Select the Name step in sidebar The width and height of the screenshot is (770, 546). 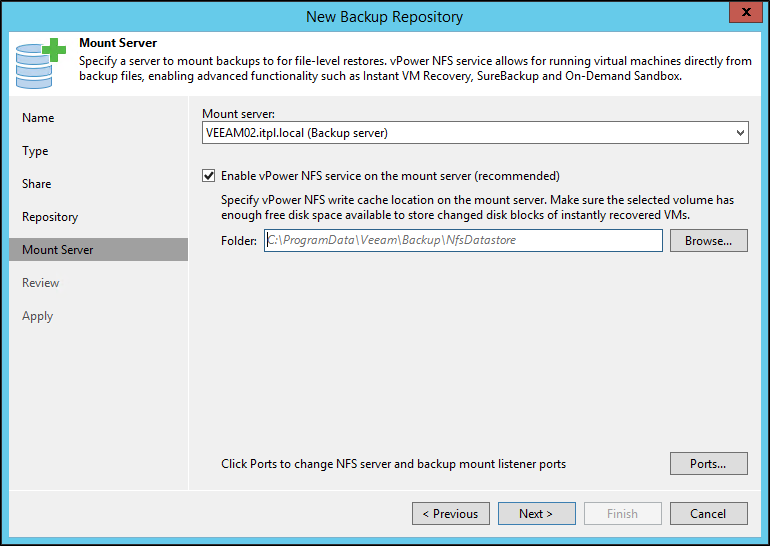(38, 118)
